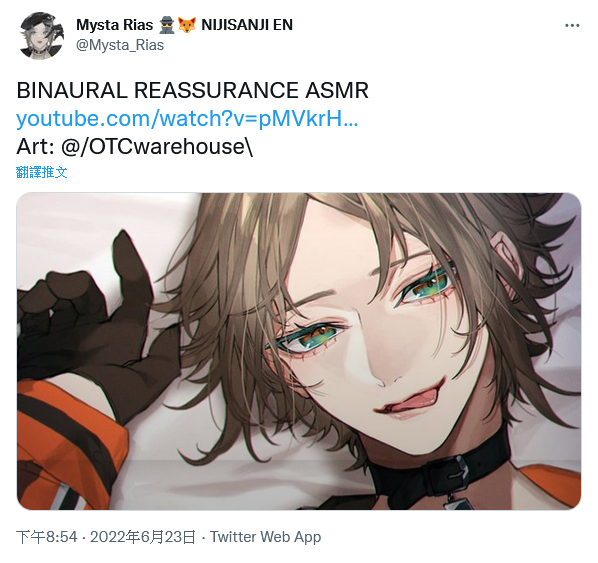598x563 pixels.
Task: Click the 翻譯推文 translate tweet link
Action: (x=42, y=172)
